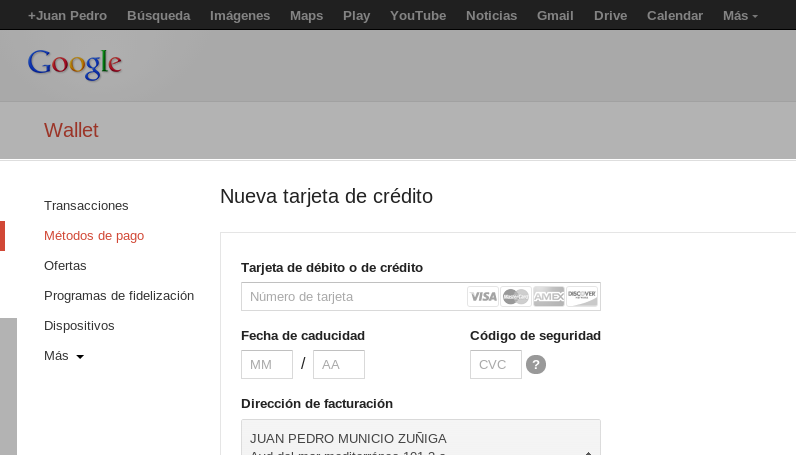
Task: Click the MasterCard icon
Action: tap(516, 297)
